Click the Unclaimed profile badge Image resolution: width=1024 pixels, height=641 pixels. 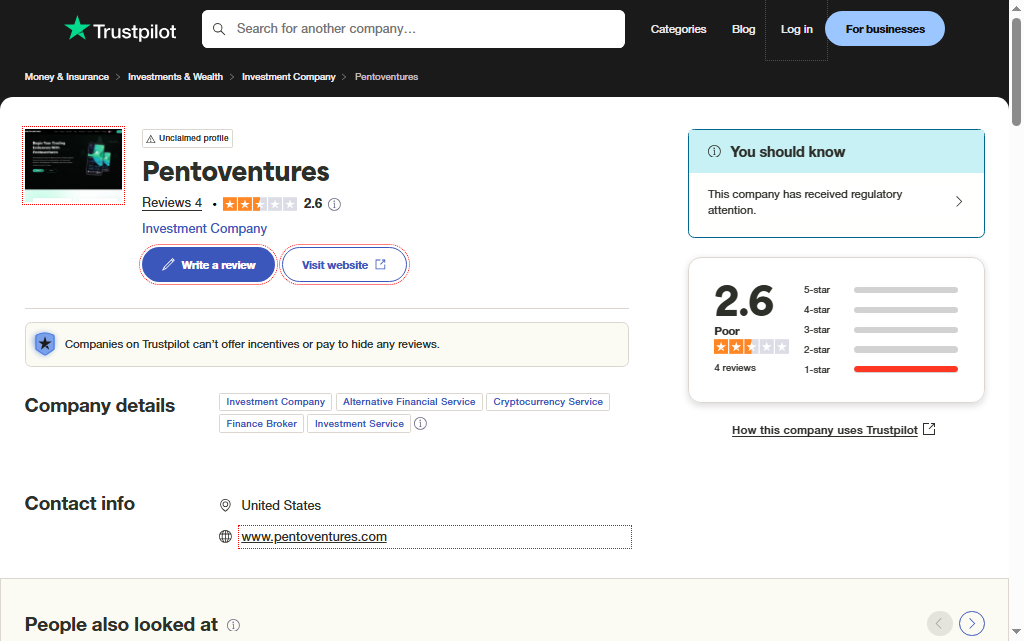point(187,138)
